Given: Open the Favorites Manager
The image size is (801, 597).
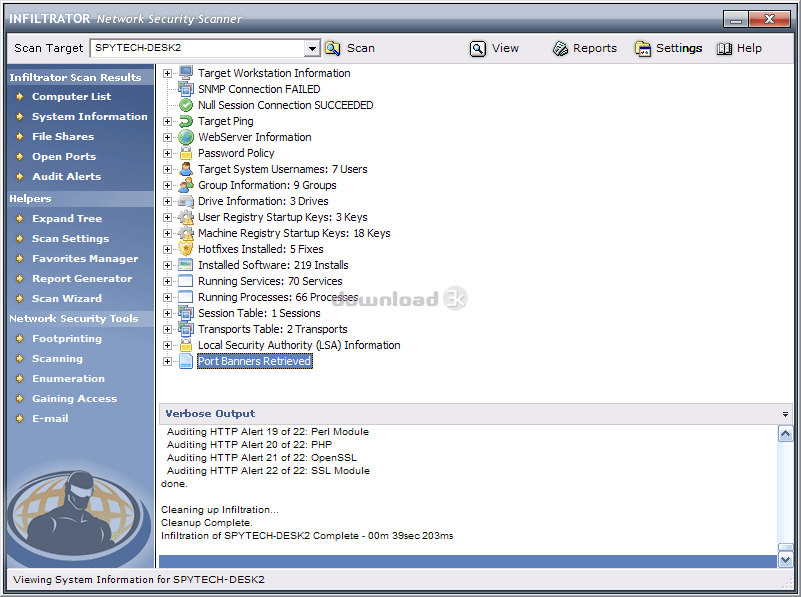Looking at the screenshot, I should coord(85,258).
